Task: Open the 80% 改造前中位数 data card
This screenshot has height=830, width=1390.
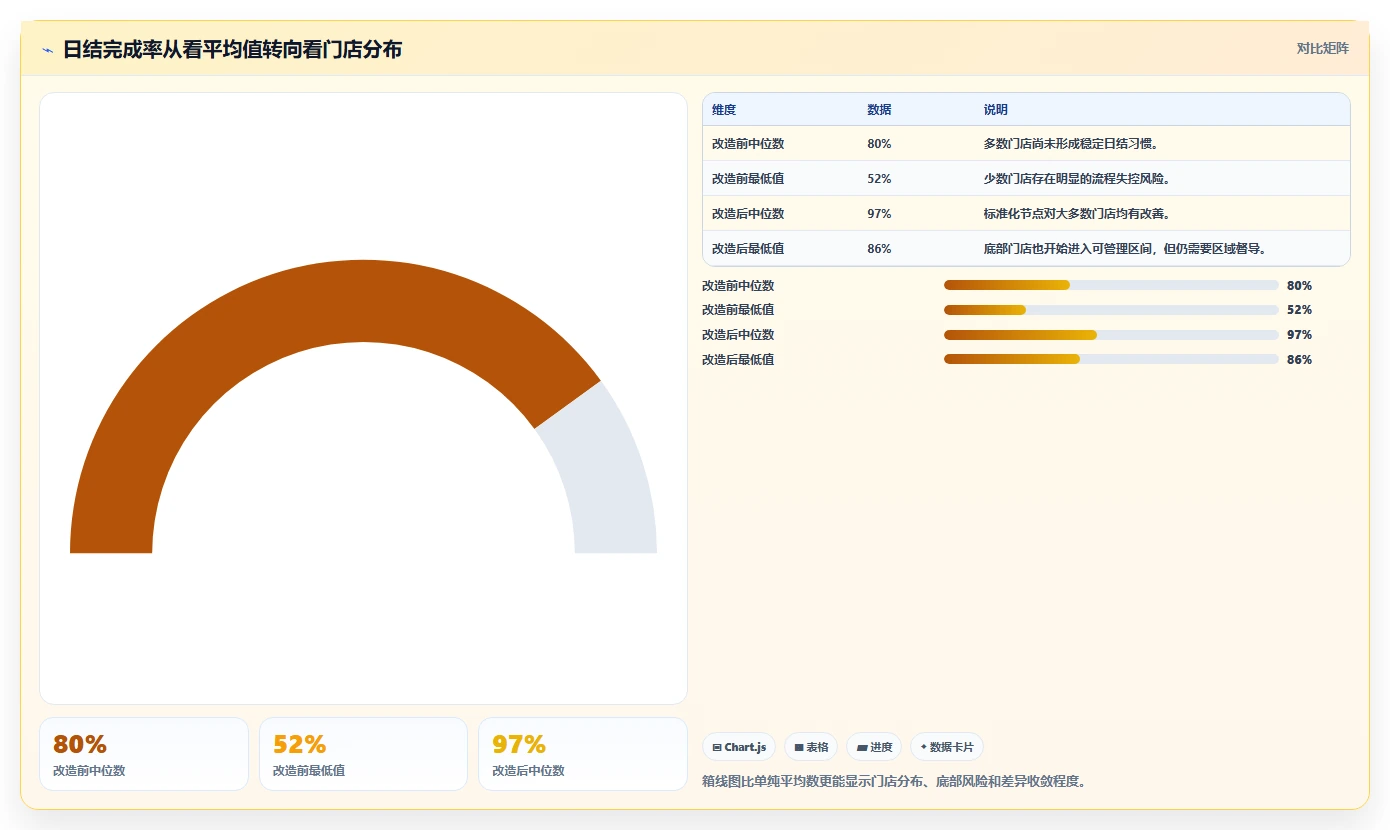Action: 144,754
